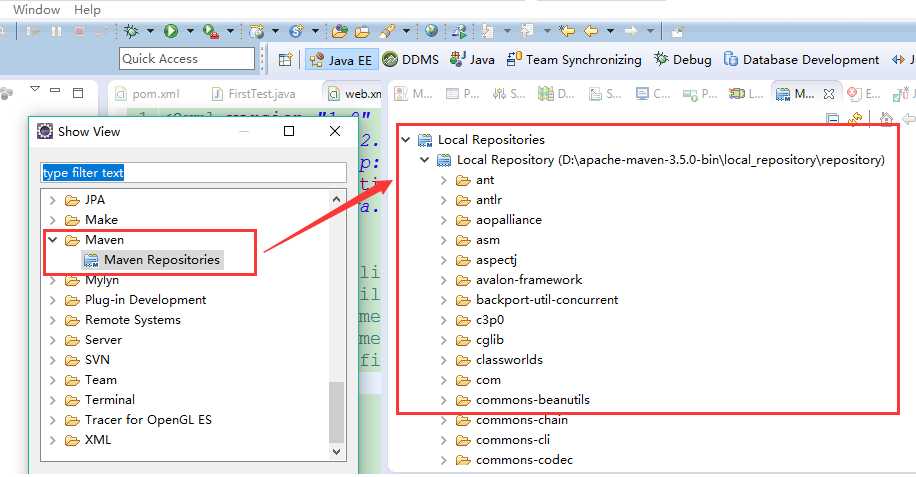Expand the ant folder
Viewport: 916px width, 477px height.
[x=444, y=180]
